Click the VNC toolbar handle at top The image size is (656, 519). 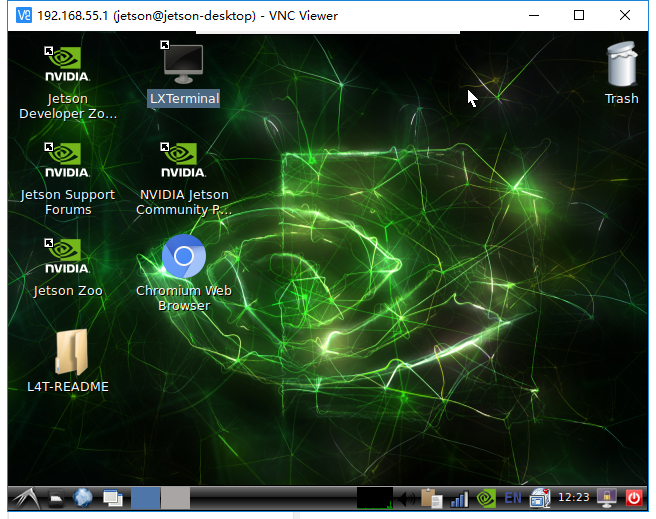328,32
